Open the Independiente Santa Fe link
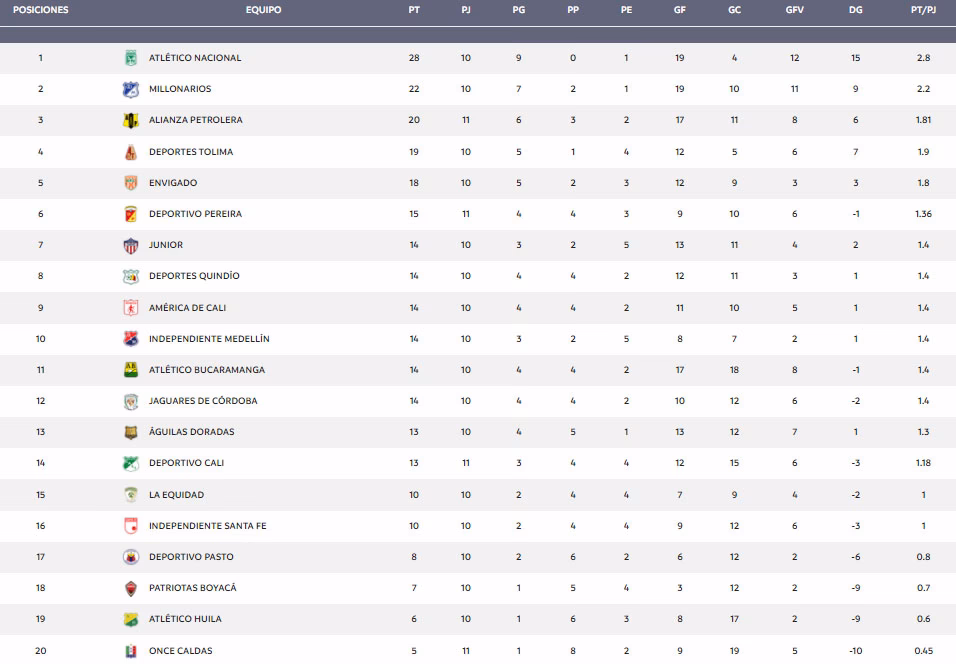956x664 pixels. pyautogui.click(x=207, y=526)
